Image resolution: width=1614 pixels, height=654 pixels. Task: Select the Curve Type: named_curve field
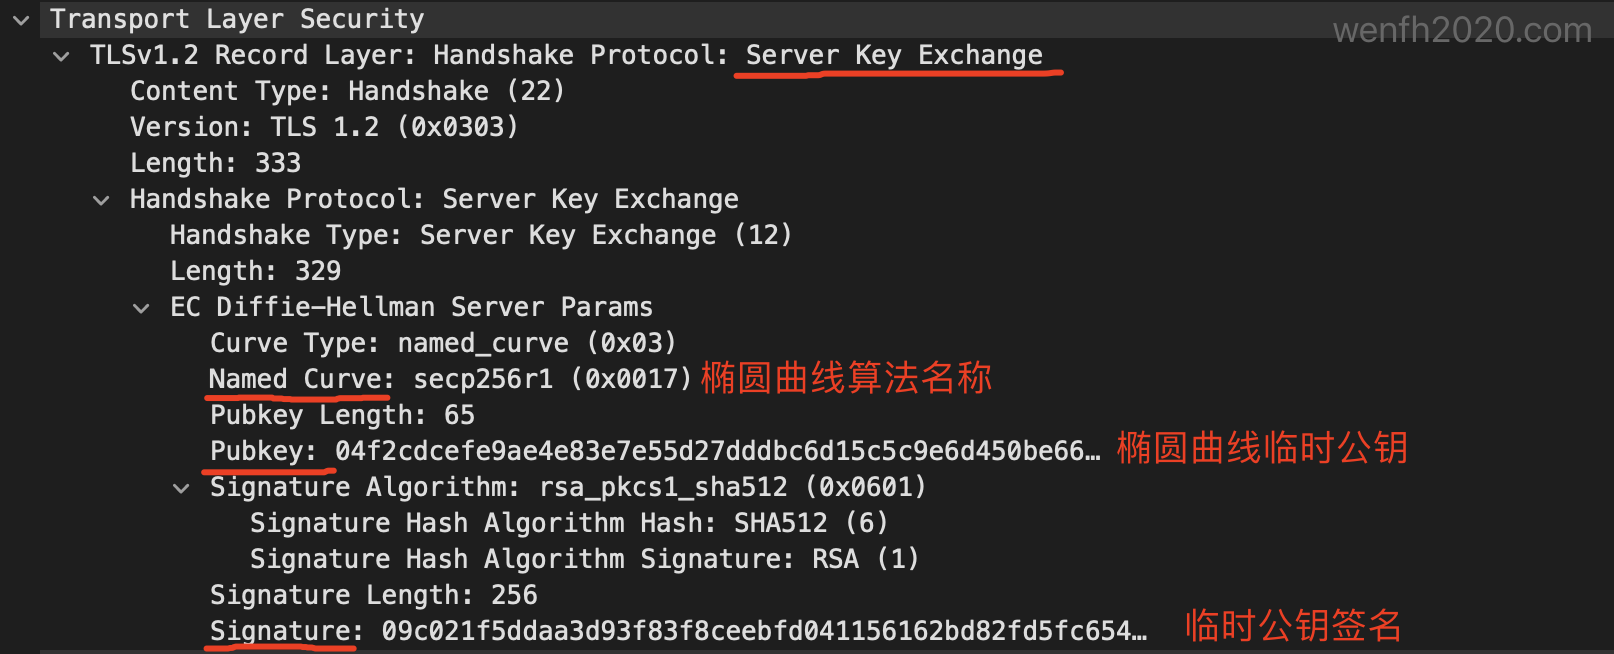coord(441,342)
